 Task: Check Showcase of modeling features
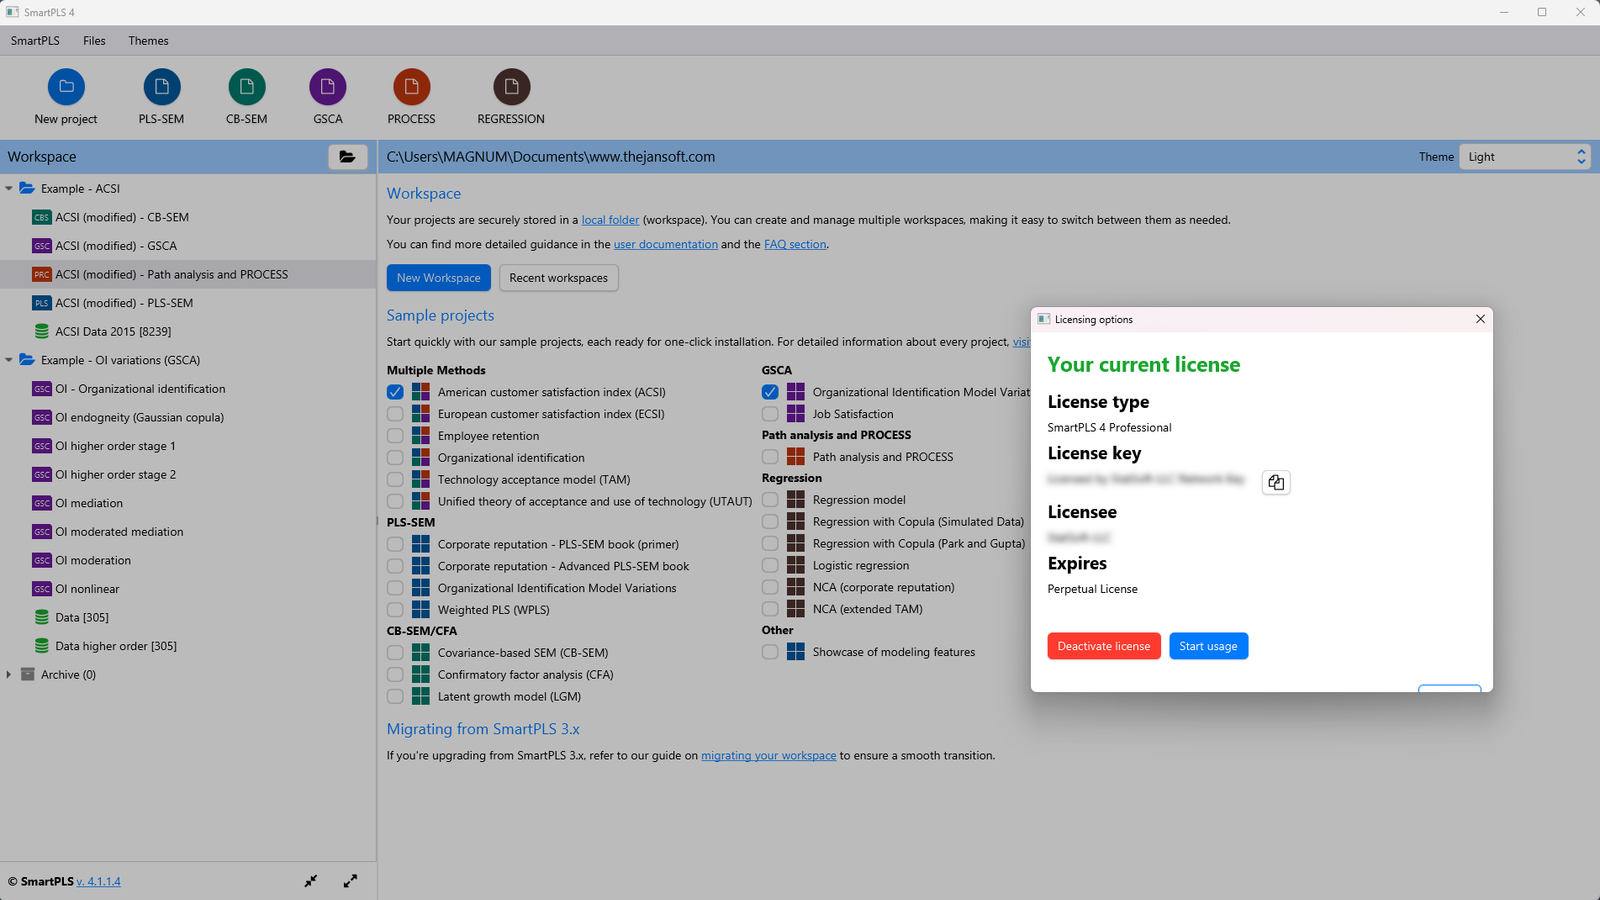coord(770,652)
